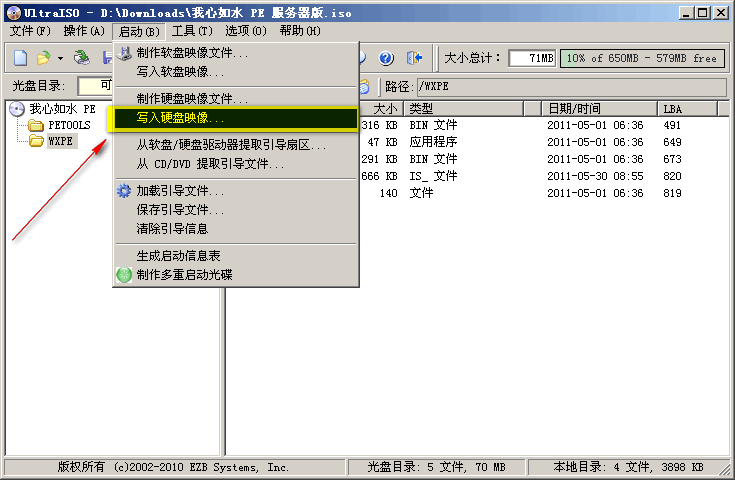Click the 路径 field showing /WXPE
735x480 pixels.
click(x=571, y=87)
